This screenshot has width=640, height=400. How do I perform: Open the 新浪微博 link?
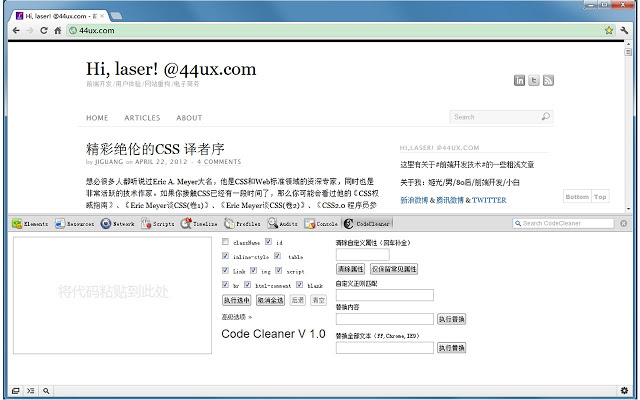[x=414, y=200]
